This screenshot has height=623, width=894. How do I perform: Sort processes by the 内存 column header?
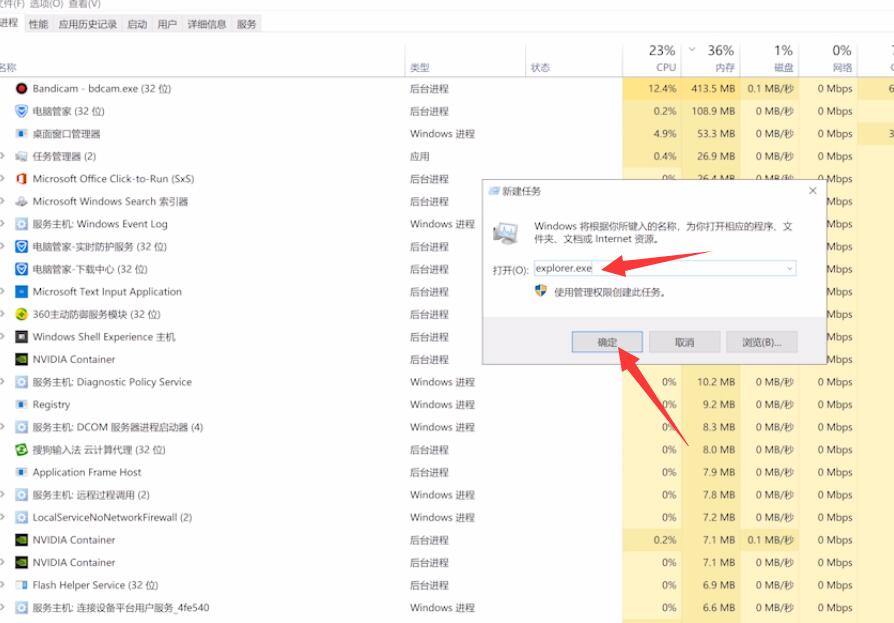712,58
